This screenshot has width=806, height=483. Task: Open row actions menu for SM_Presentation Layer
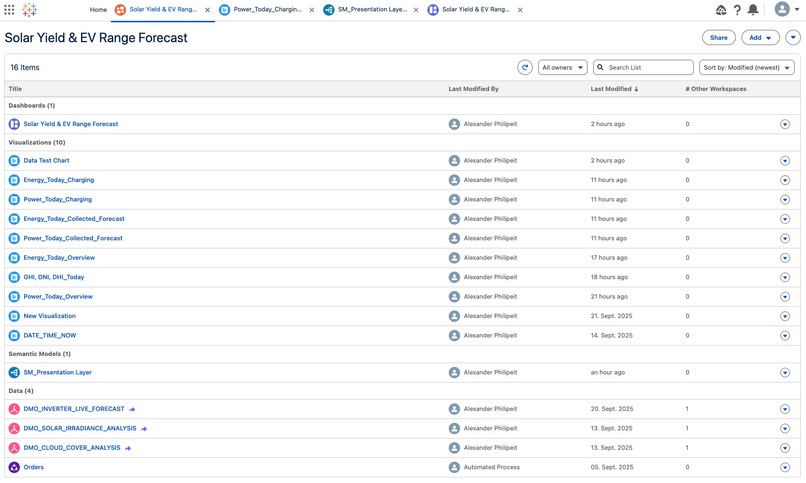coord(785,373)
